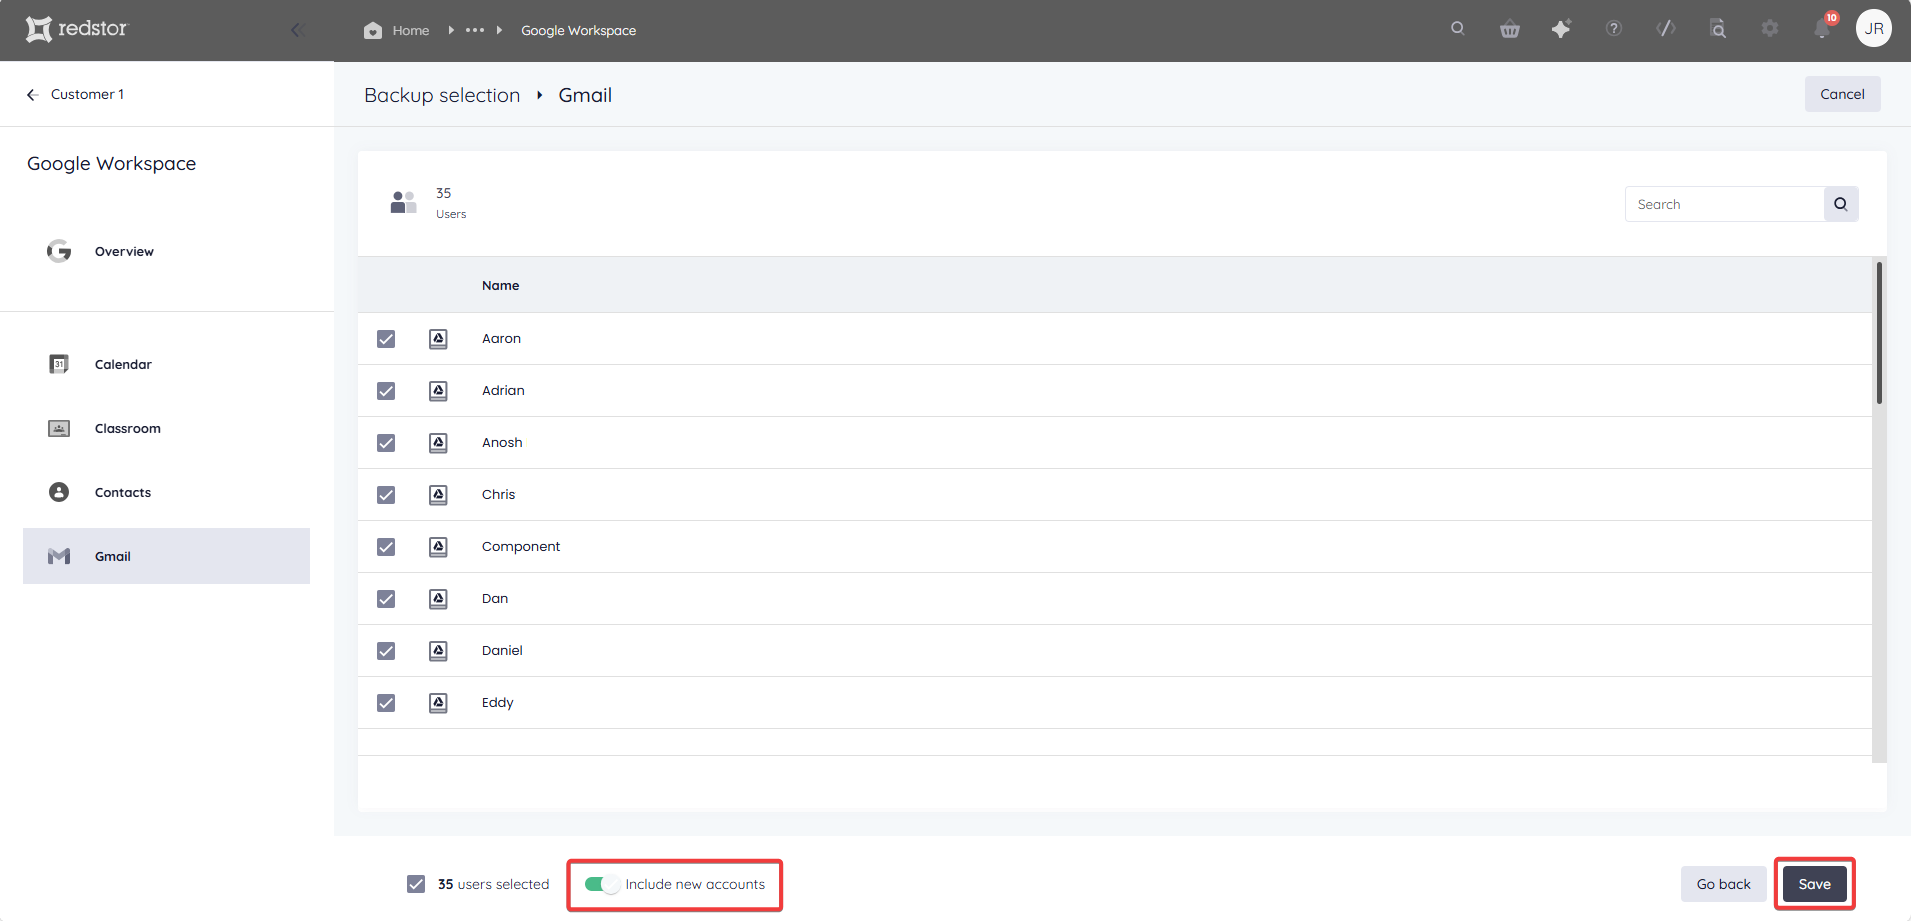Click the search magnifier button in users panel

click(x=1841, y=204)
